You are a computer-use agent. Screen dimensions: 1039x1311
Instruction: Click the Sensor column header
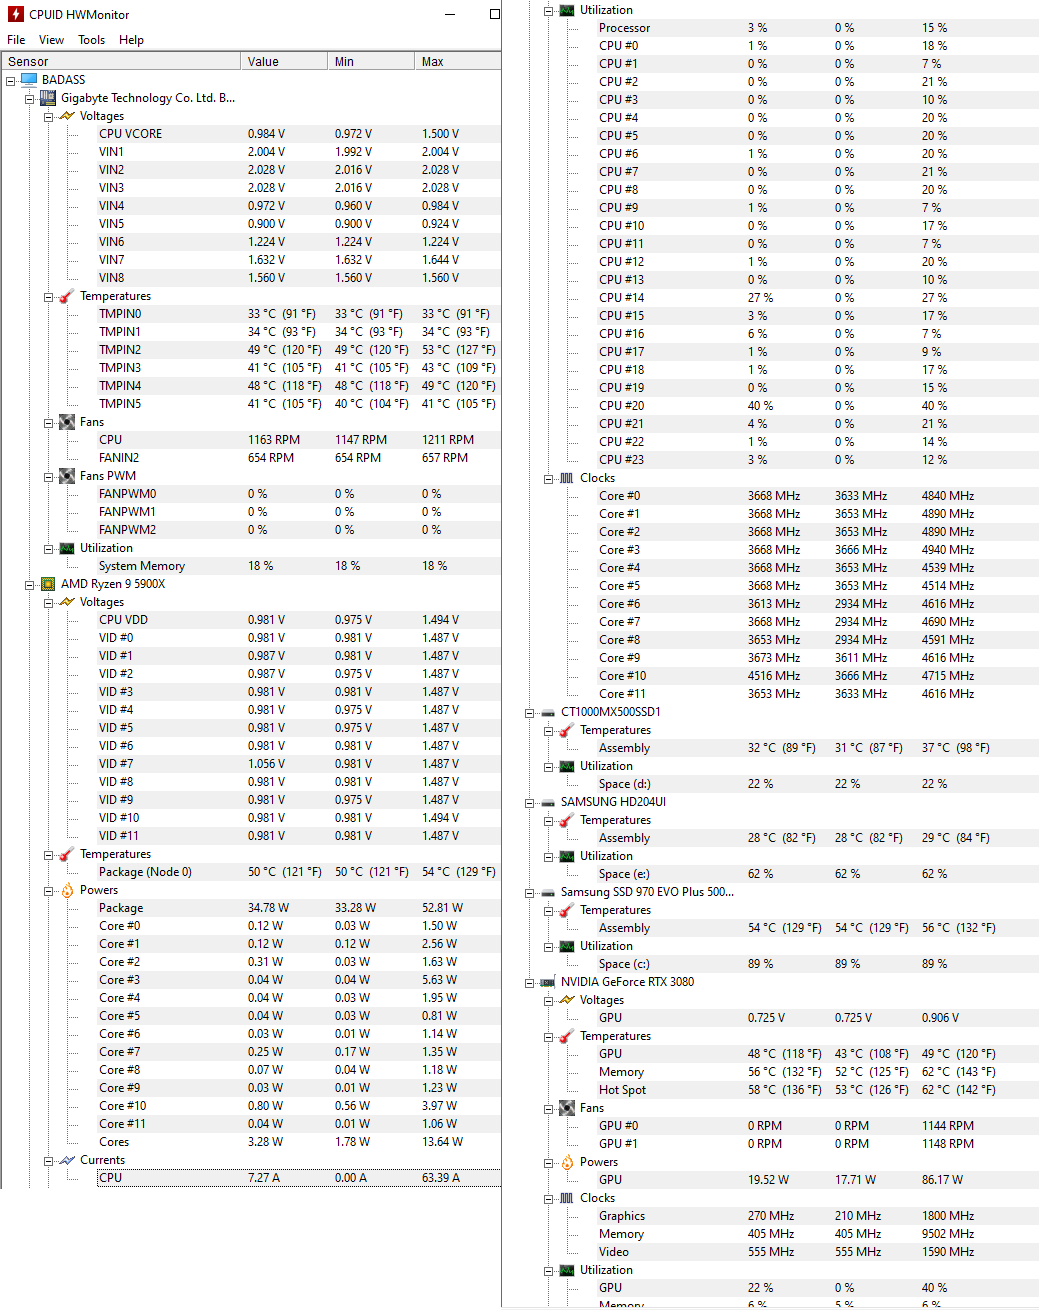point(121,61)
